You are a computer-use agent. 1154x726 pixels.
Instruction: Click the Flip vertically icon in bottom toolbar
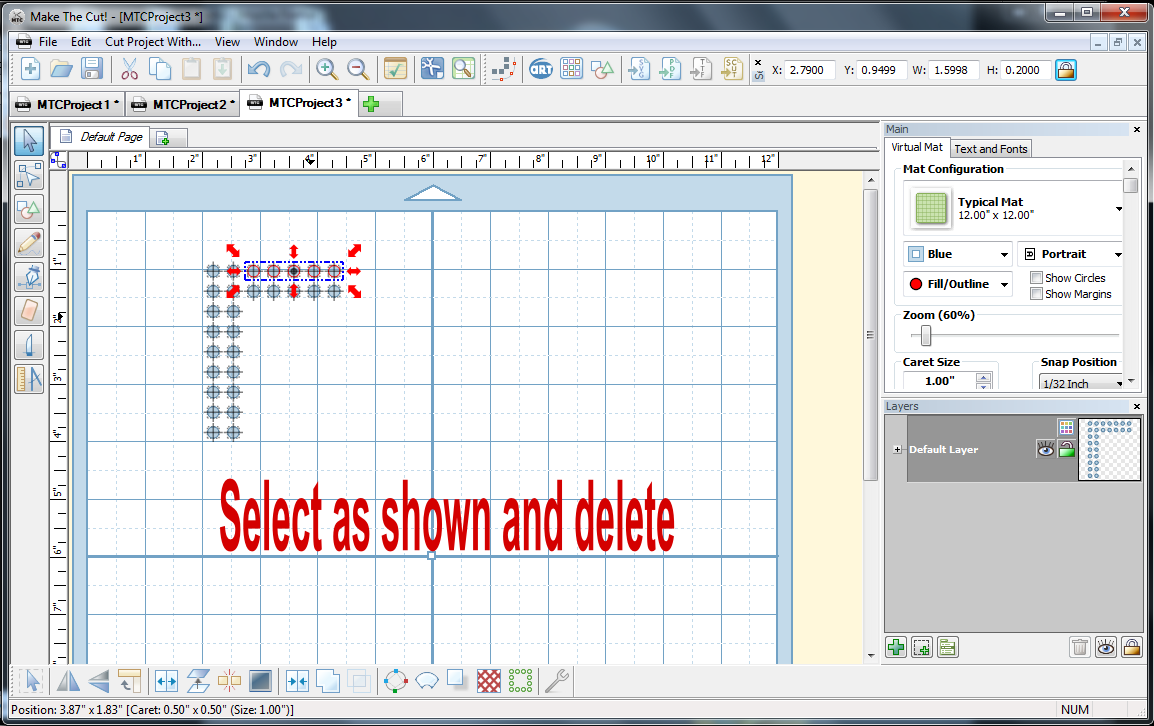99,681
